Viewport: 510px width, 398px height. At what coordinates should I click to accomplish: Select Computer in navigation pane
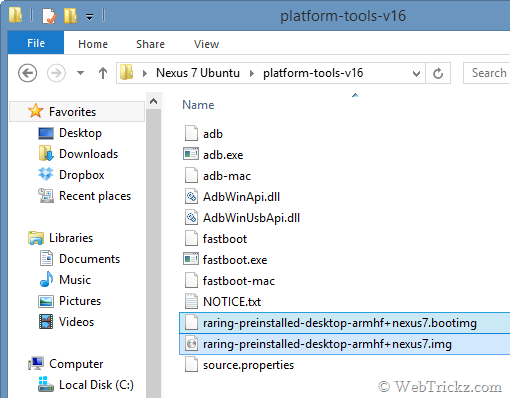point(76,364)
